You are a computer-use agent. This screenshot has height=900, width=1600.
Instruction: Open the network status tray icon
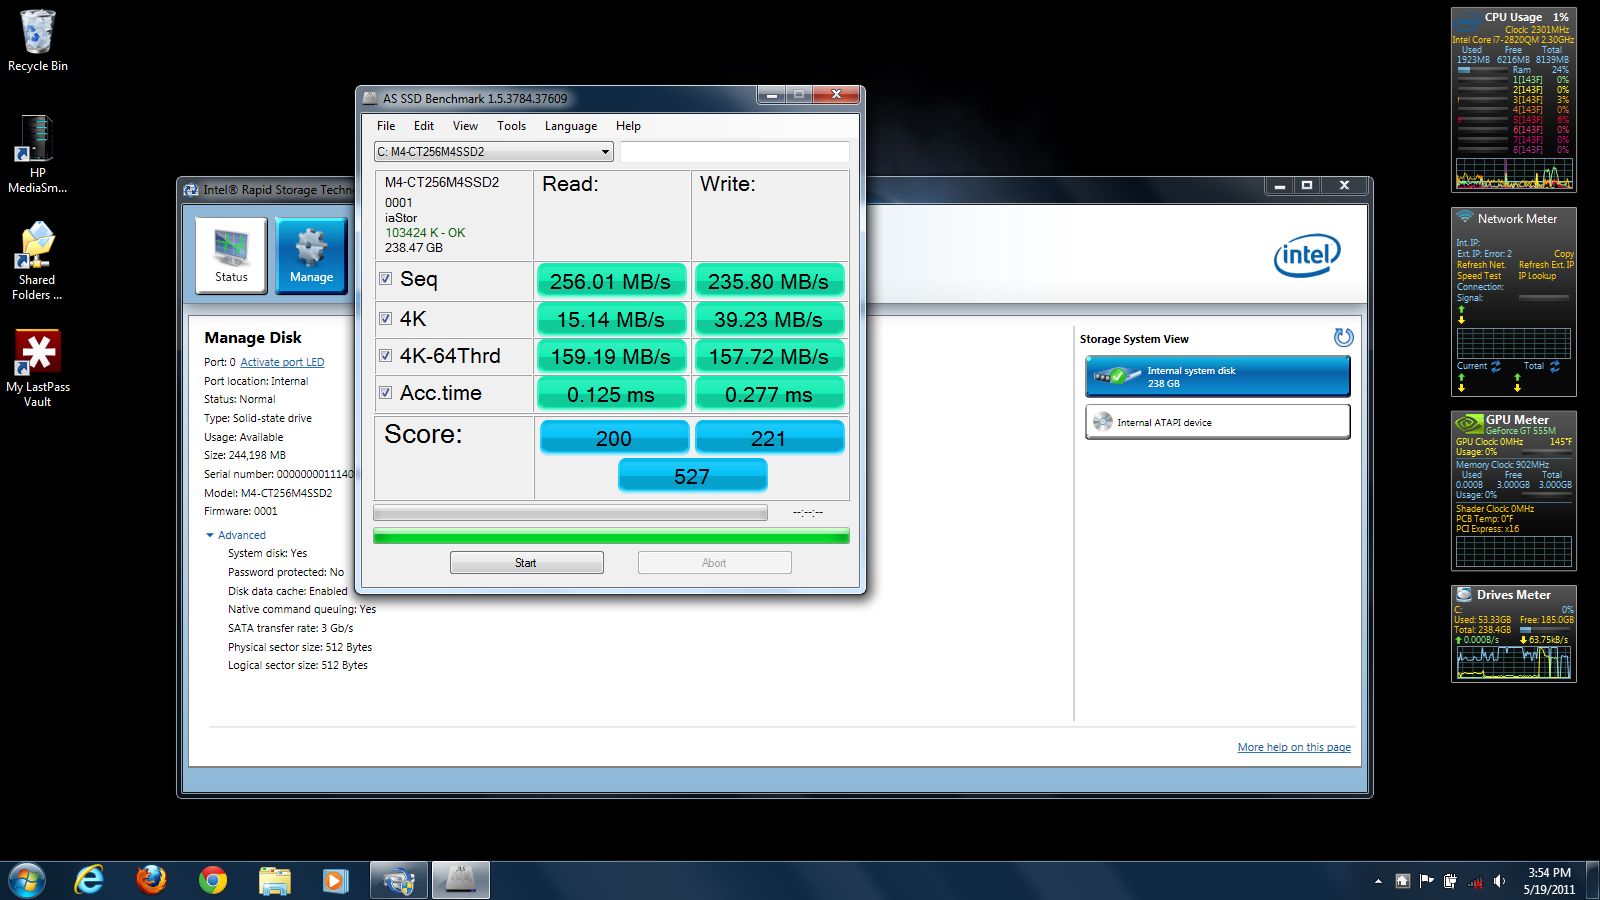1475,881
